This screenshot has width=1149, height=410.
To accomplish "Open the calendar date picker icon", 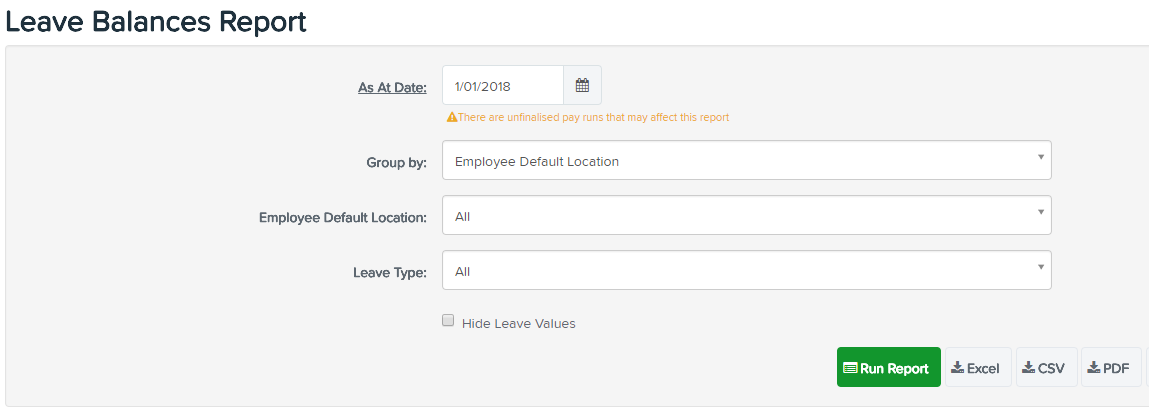I will click(x=583, y=85).
